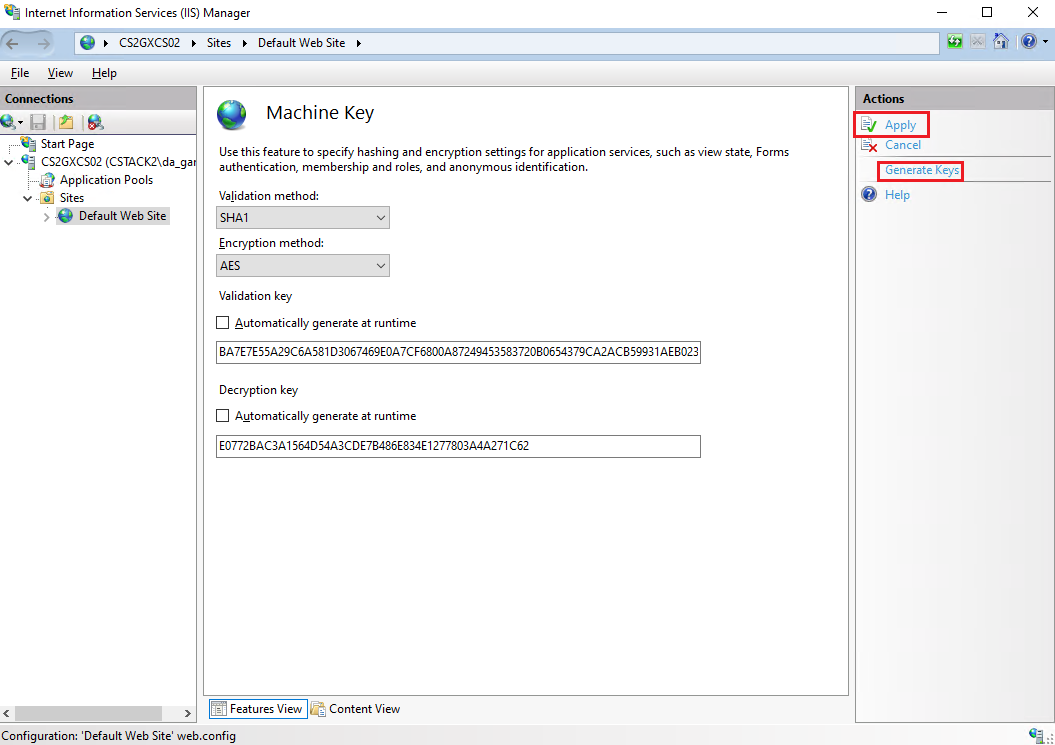Select Default Web Site in breadcrumb
The width and height of the screenshot is (1055, 745).
click(x=301, y=43)
